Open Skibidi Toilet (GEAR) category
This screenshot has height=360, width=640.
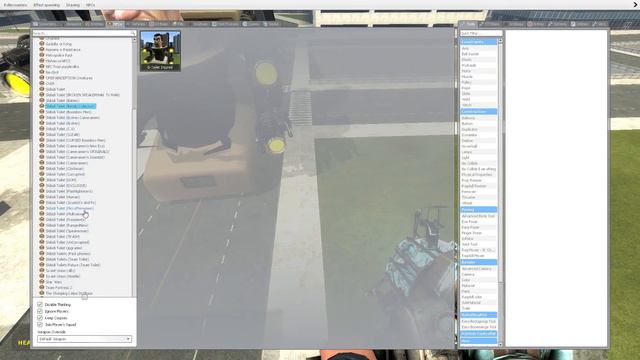click(62, 134)
